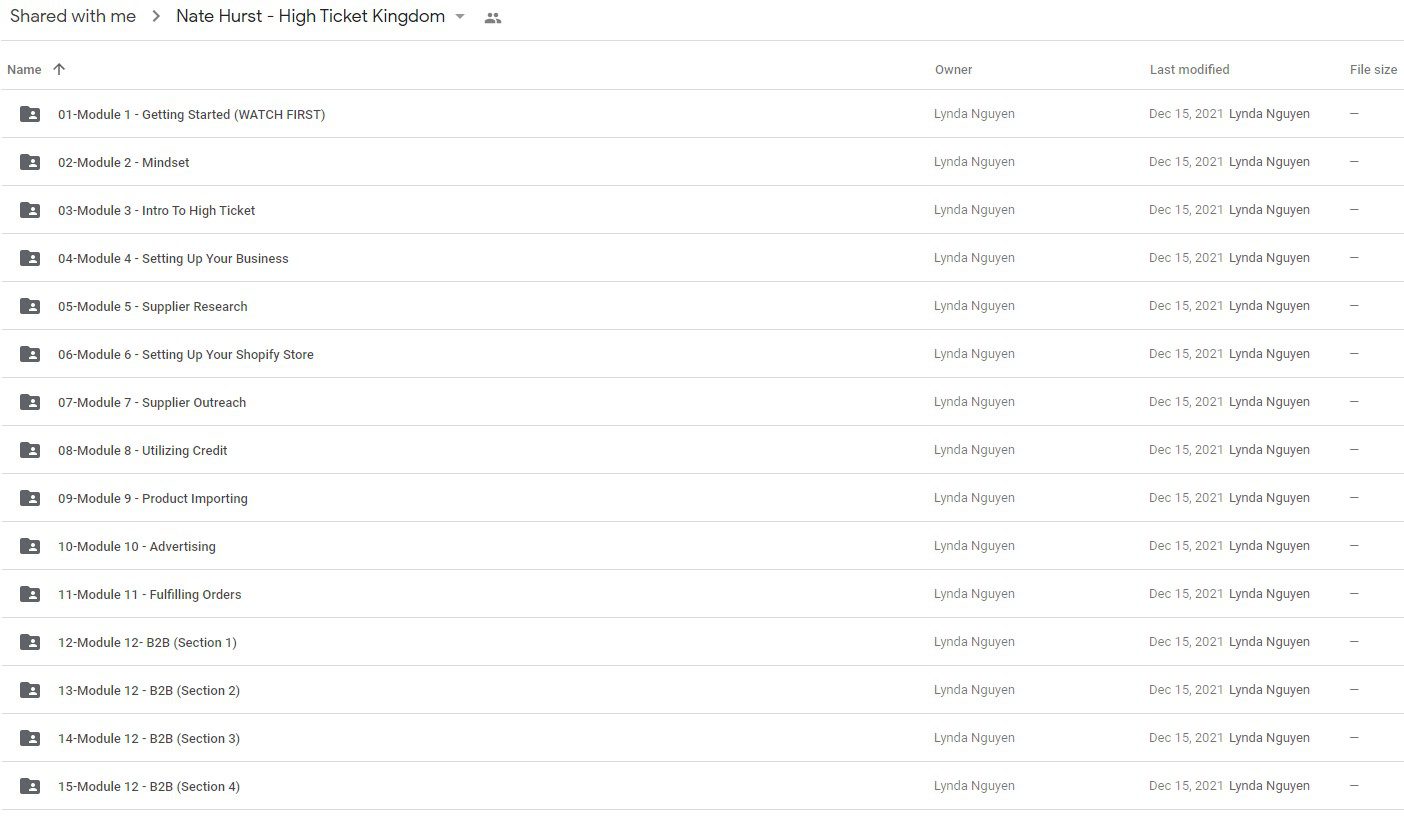
Task: Click folder icon for B2B Section 4
Action: pyautogui.click(x=30, y=786)
